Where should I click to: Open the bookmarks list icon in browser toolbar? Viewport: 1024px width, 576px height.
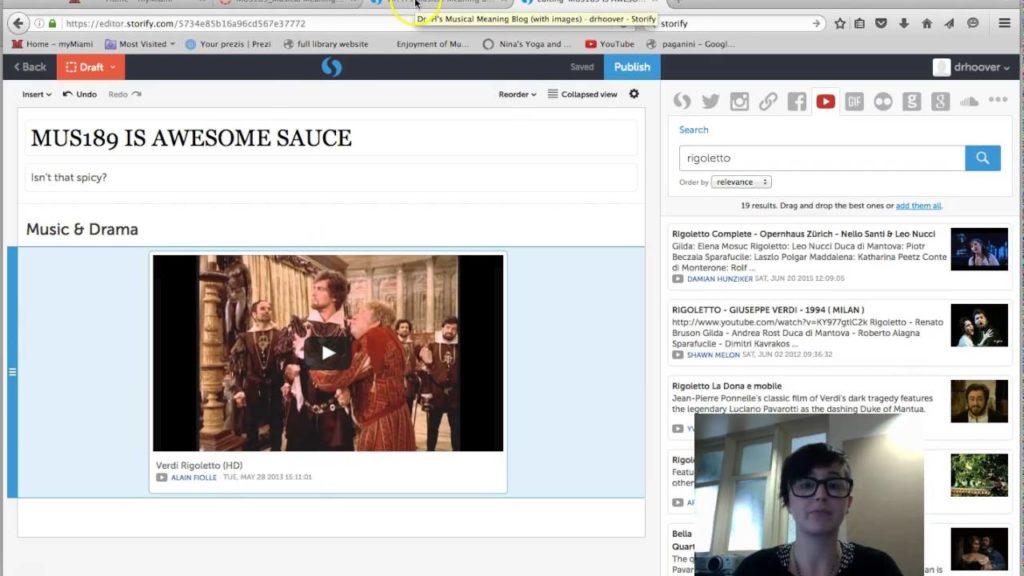859,24
